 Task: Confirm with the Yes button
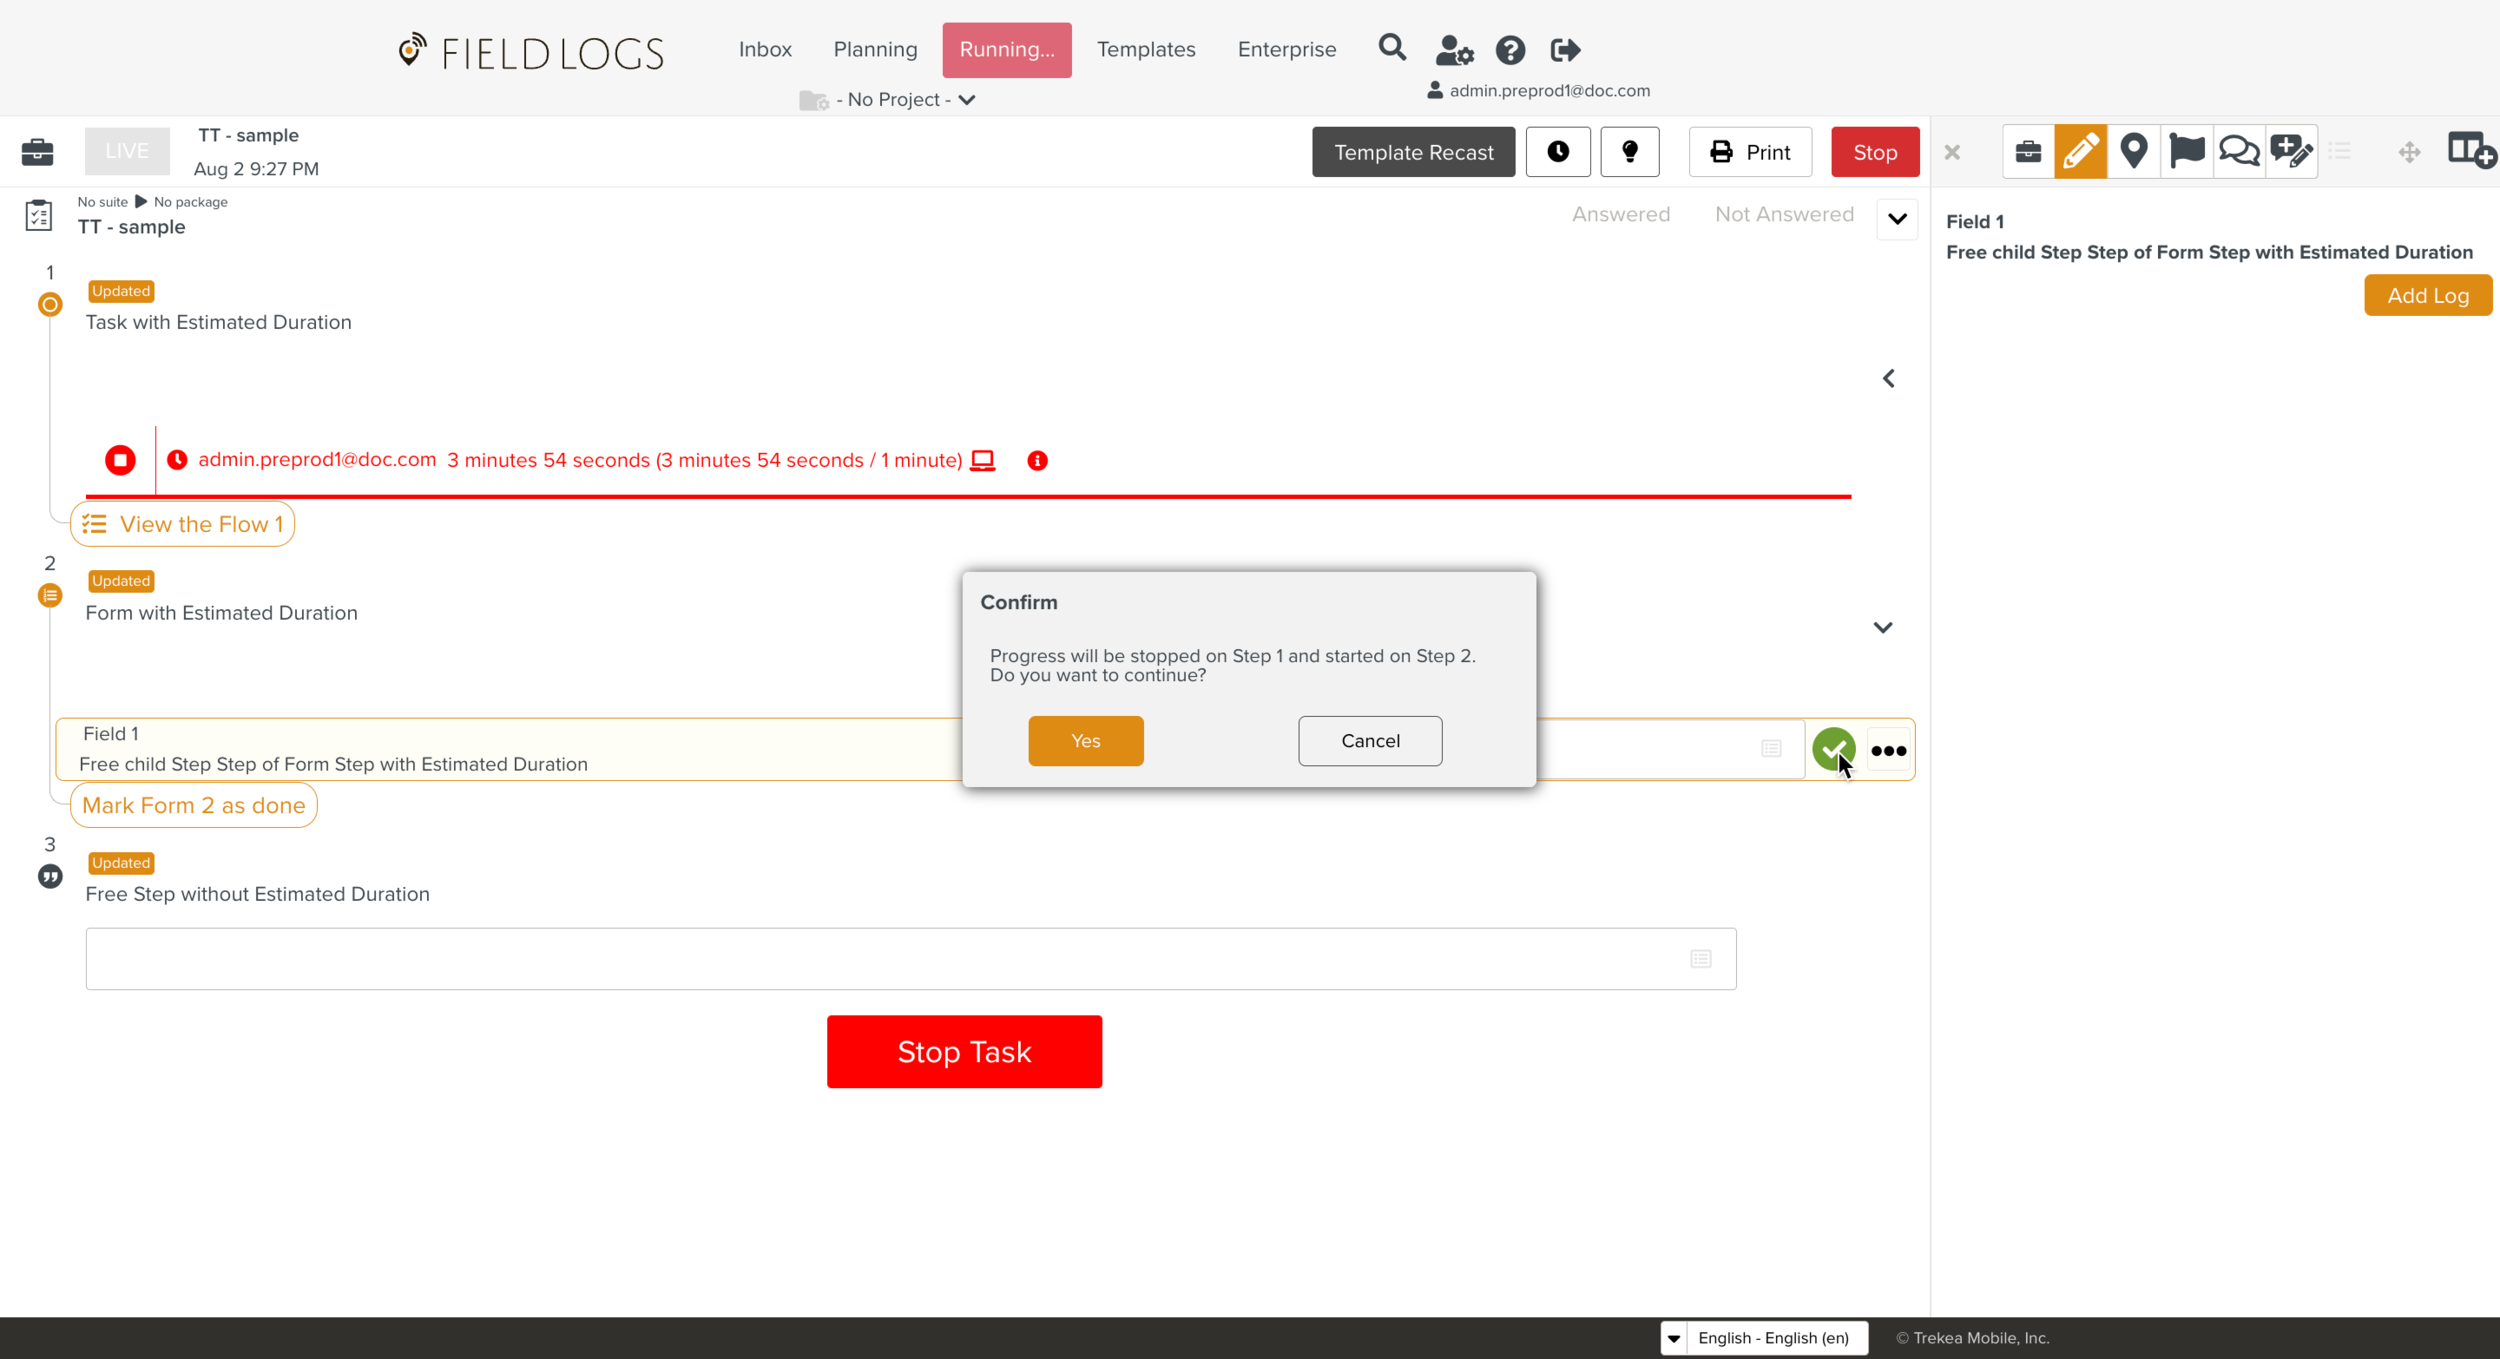pyautogui.click(x=1085, y=741)
